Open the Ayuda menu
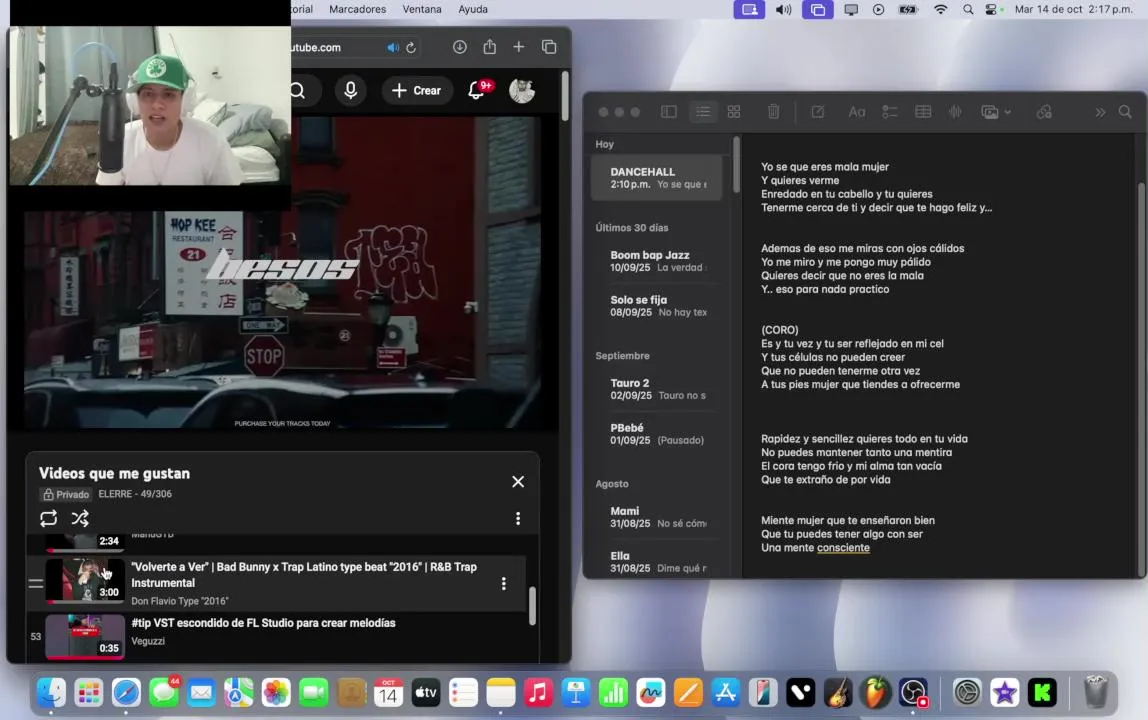The height and width of the screenshot is (720, 1148). (473, 10)
